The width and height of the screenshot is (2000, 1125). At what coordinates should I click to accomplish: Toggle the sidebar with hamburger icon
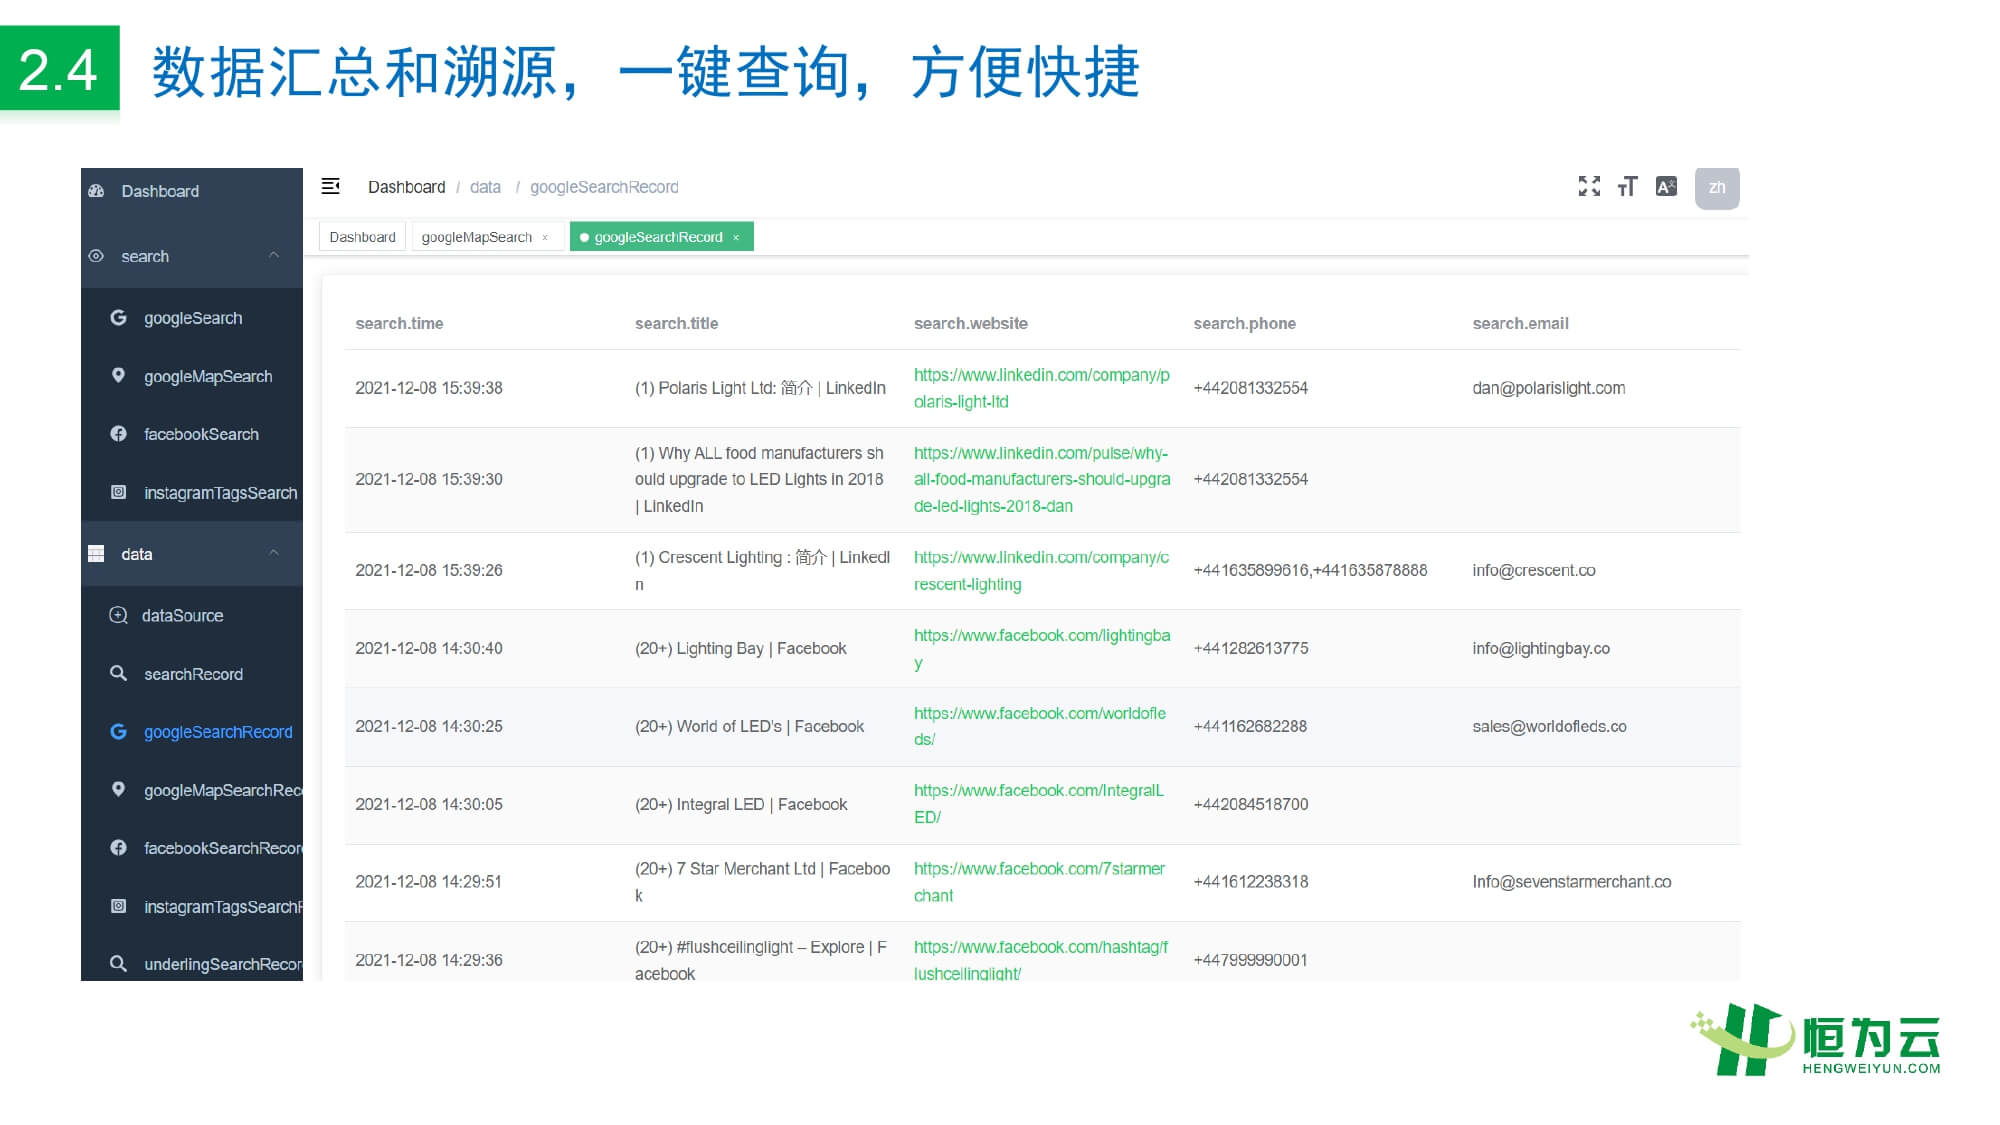tap(330, 186)
